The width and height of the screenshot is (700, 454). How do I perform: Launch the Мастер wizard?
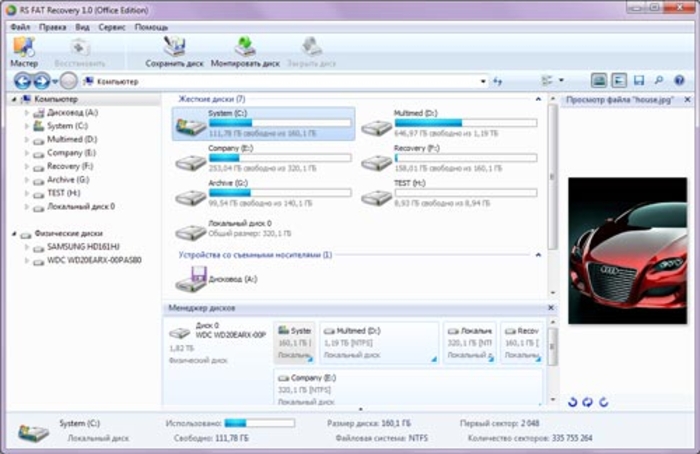(23, 51)
